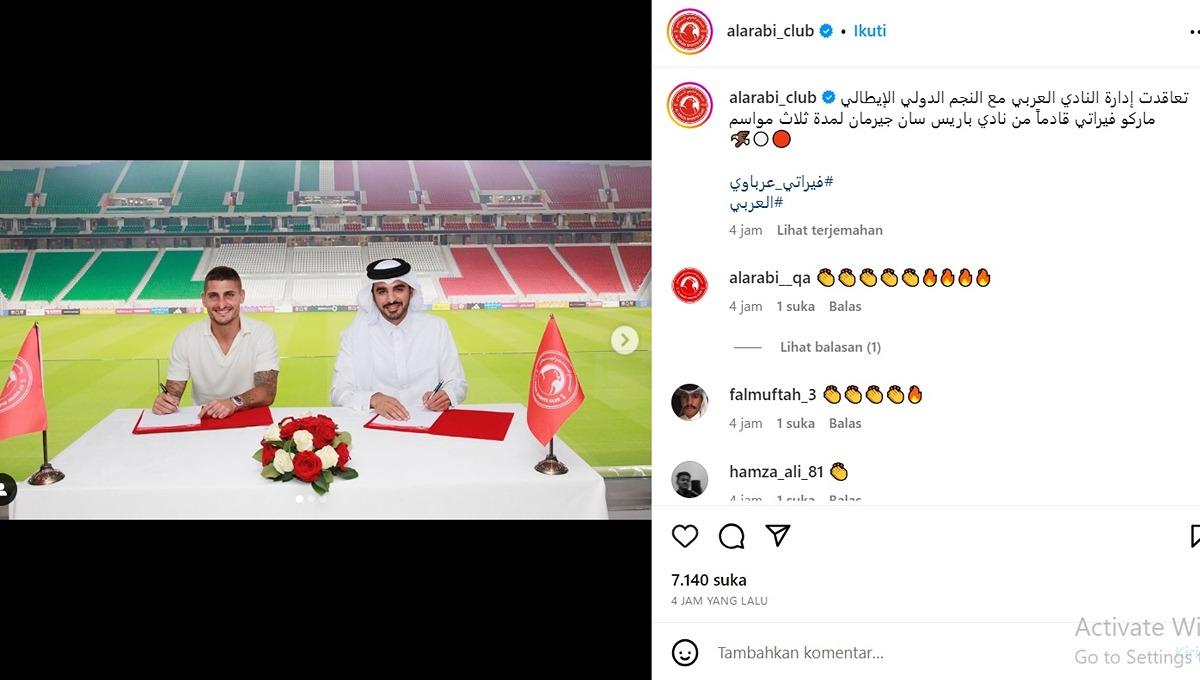Open hashtag العربي link

click(755, 203)
